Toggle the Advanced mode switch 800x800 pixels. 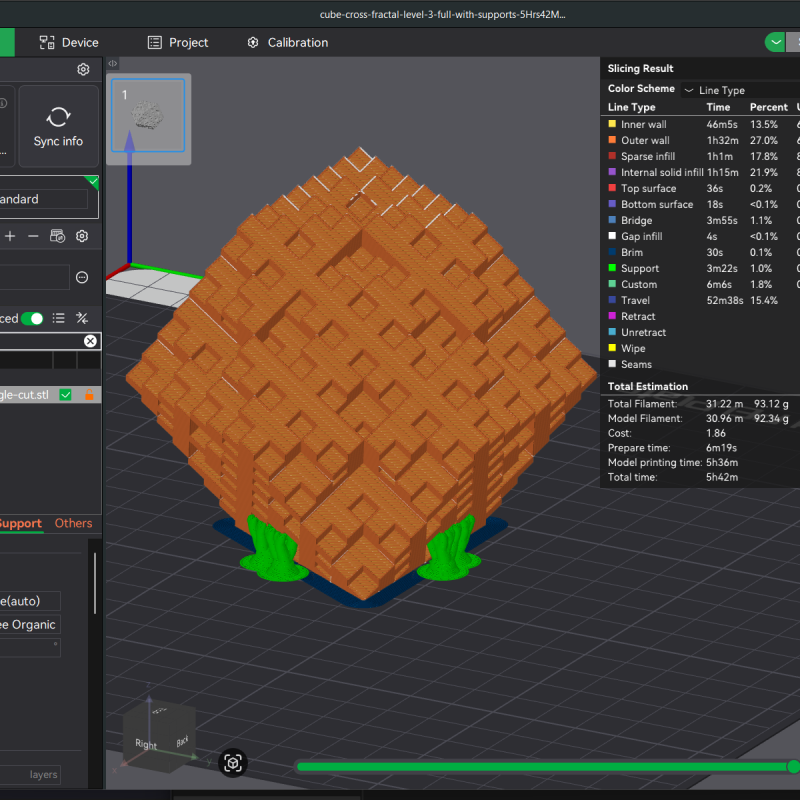(31, 318)
